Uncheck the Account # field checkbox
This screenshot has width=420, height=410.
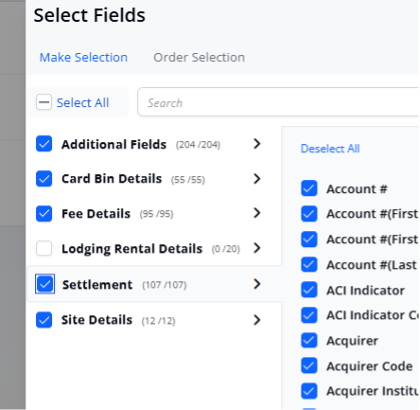click(309, 188)
